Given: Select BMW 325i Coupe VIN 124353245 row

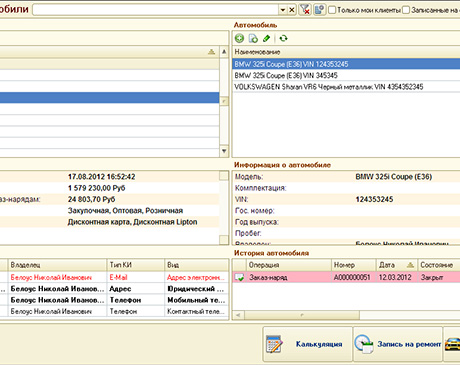Looking at the screenshot, I should 346,64.
